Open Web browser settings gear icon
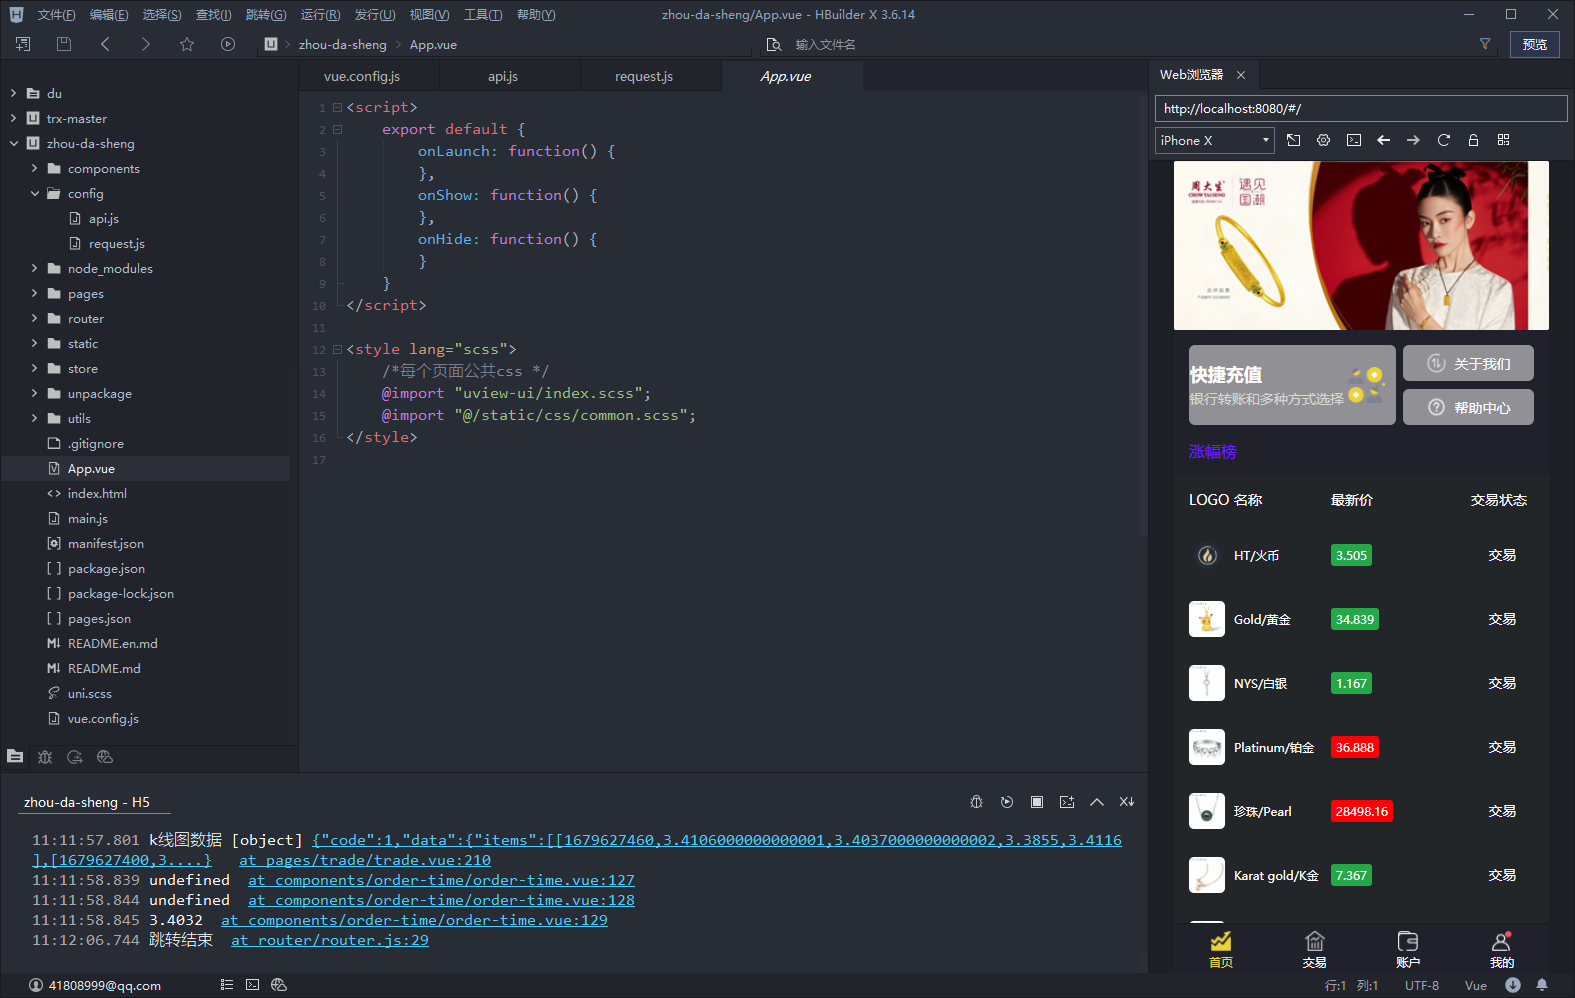The height and width of the screenshot is (998, 1575). coord(1324,140)
